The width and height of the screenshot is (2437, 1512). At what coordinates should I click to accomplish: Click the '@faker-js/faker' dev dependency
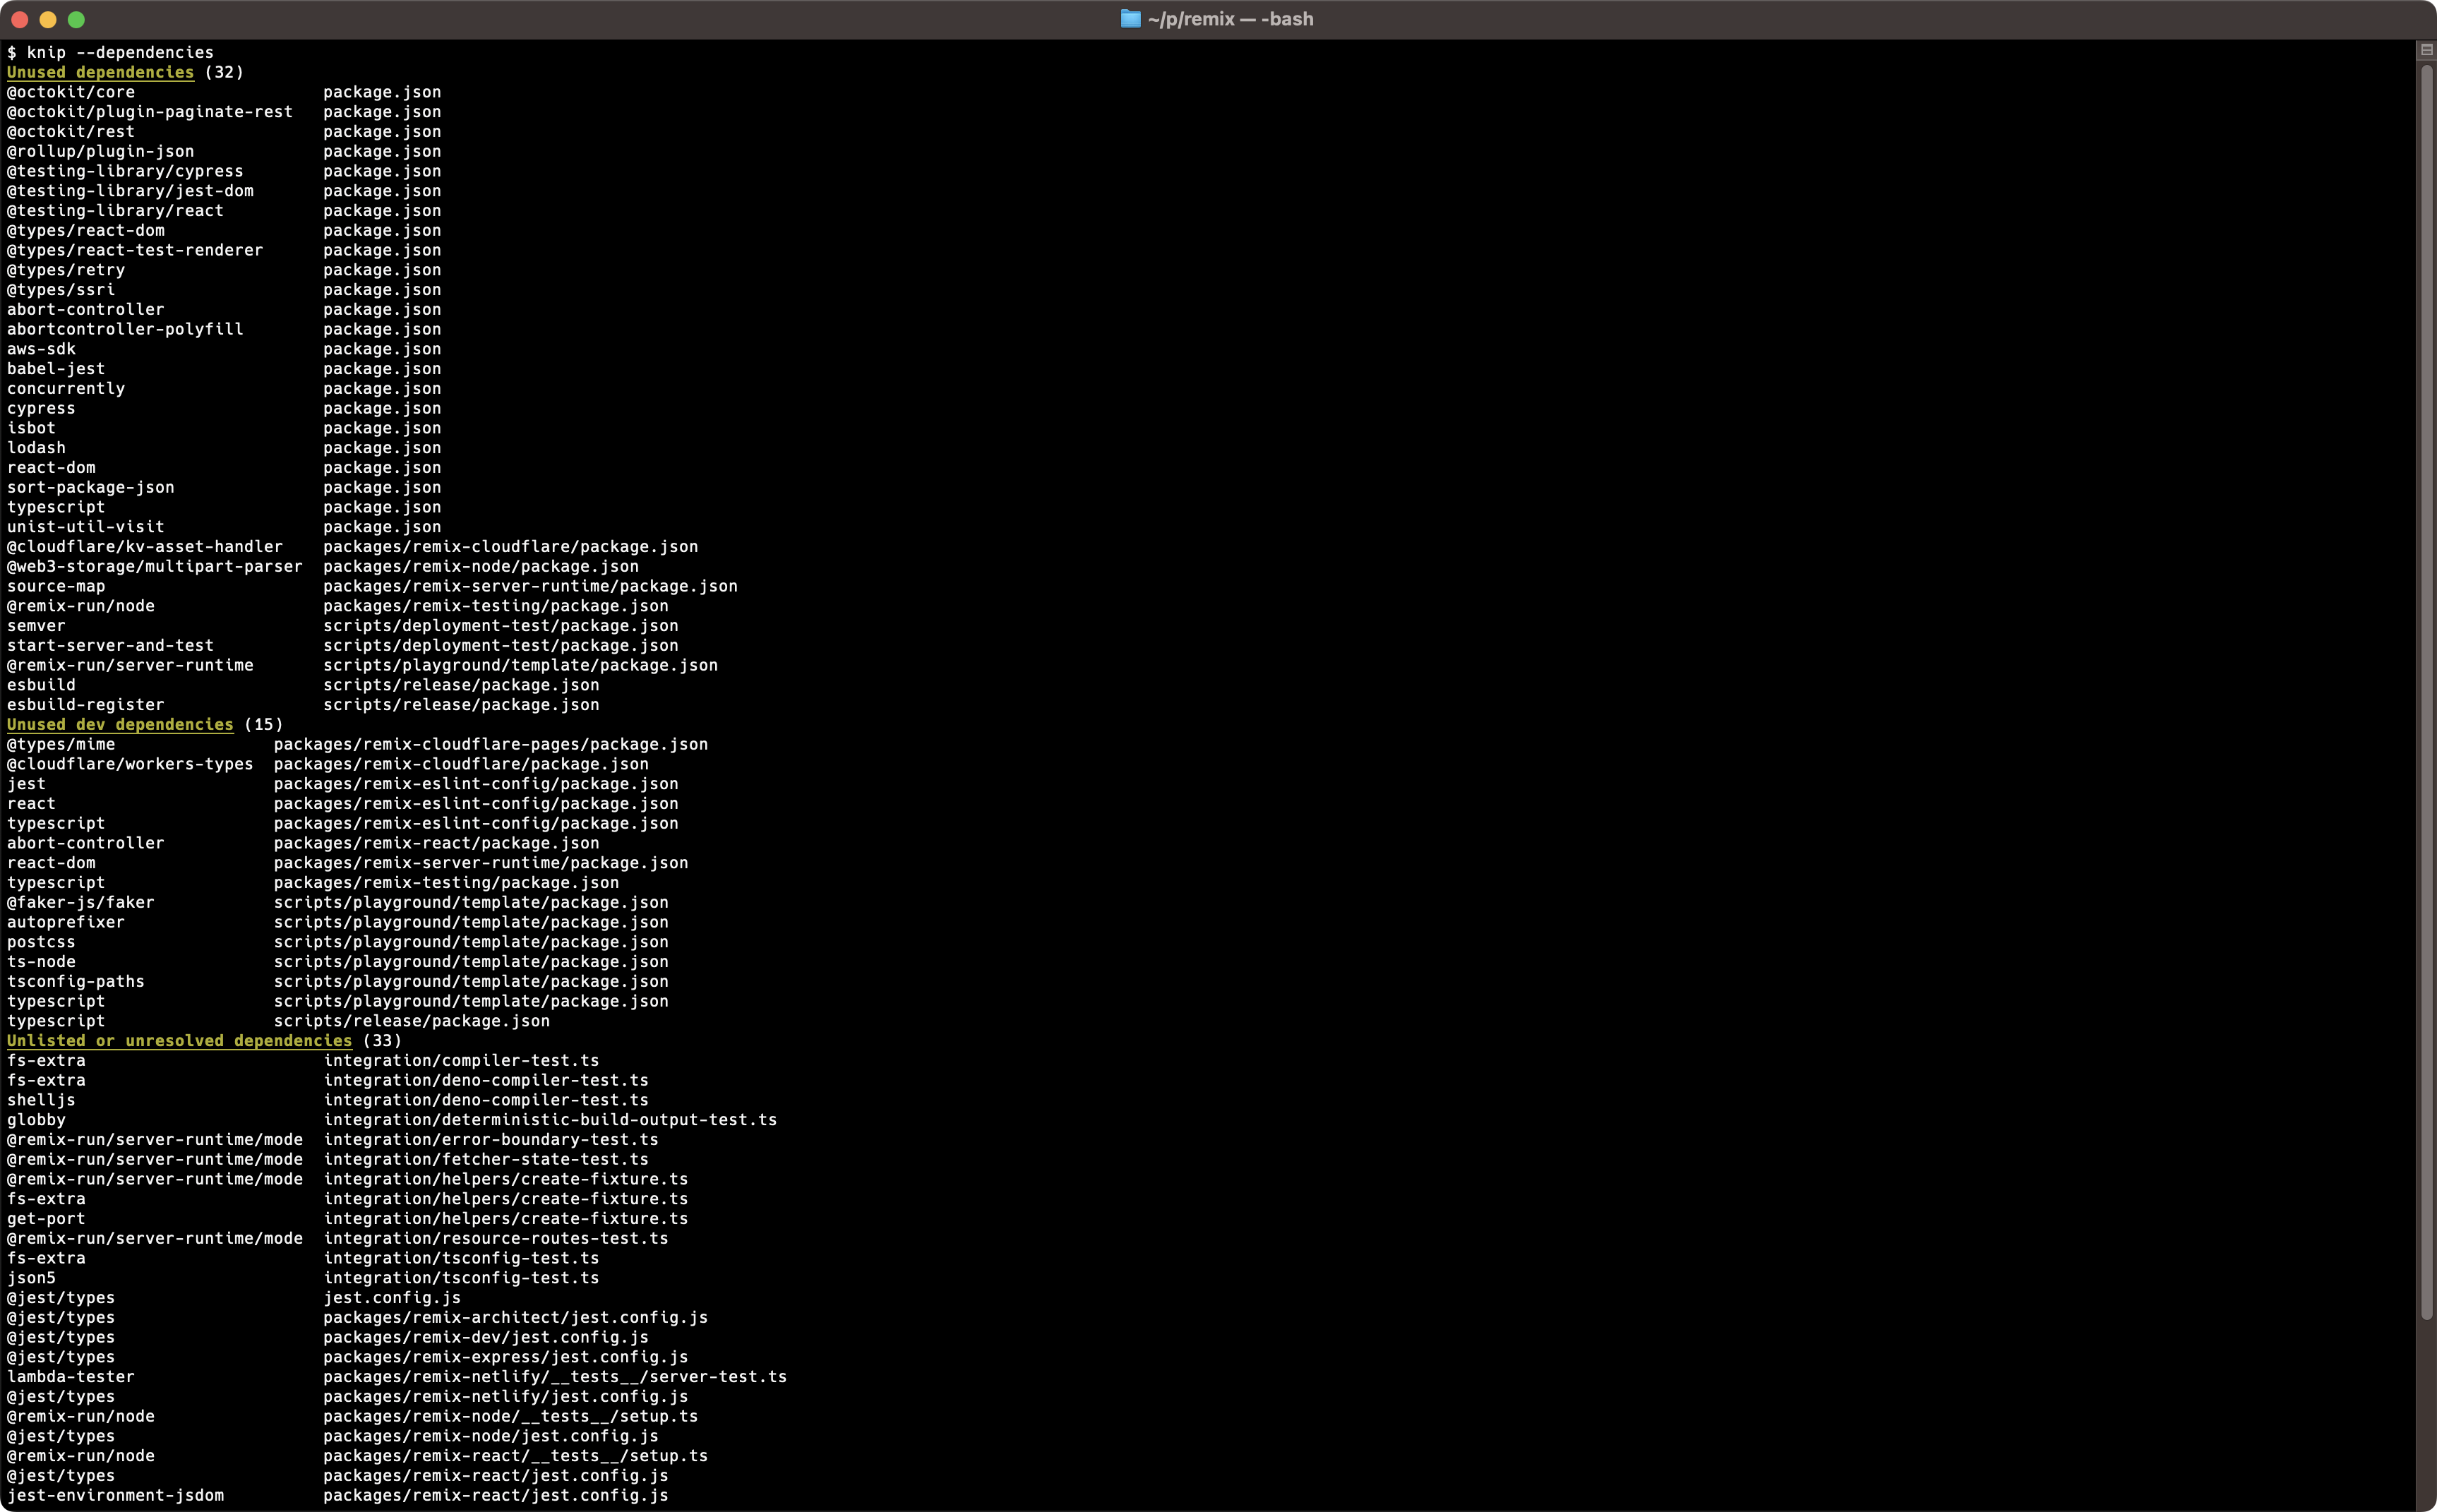(81, 902)
